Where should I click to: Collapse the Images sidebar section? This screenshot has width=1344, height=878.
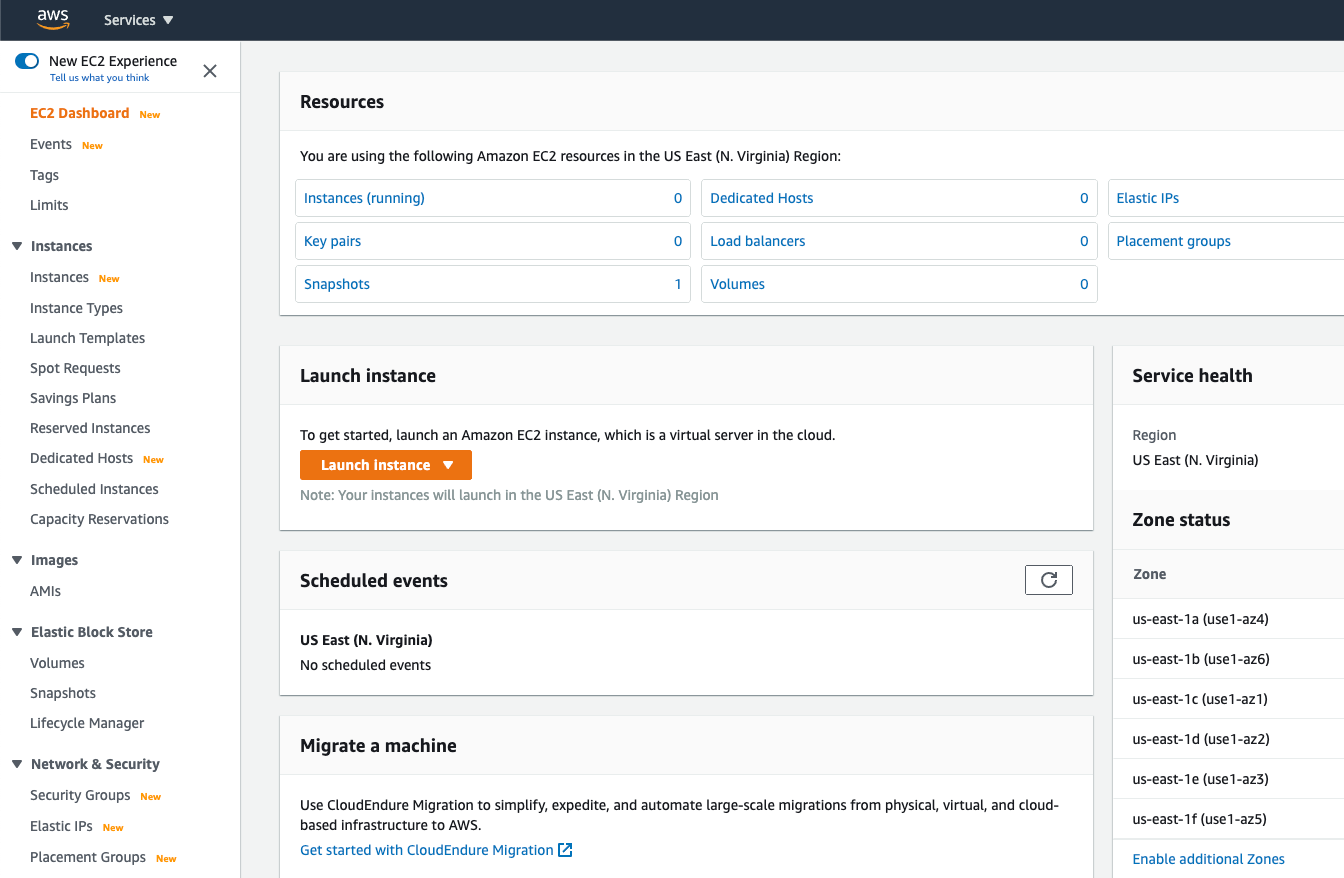tap(17, 560)
